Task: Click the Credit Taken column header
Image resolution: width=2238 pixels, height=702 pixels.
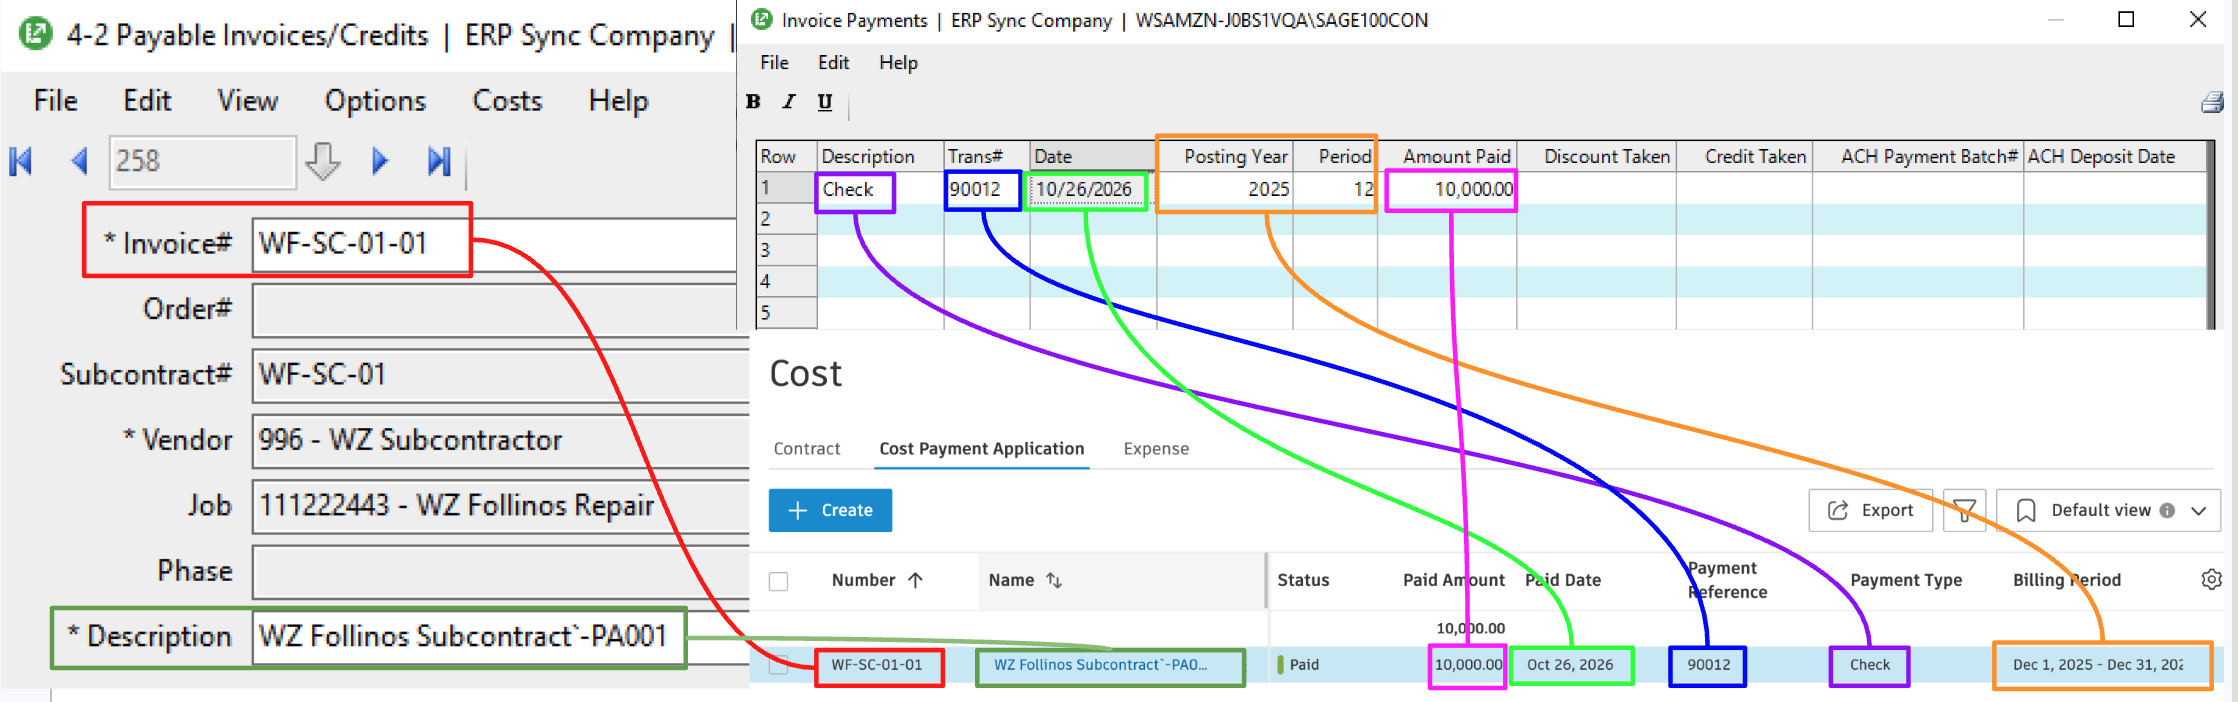Action: tap(1745, 156)
